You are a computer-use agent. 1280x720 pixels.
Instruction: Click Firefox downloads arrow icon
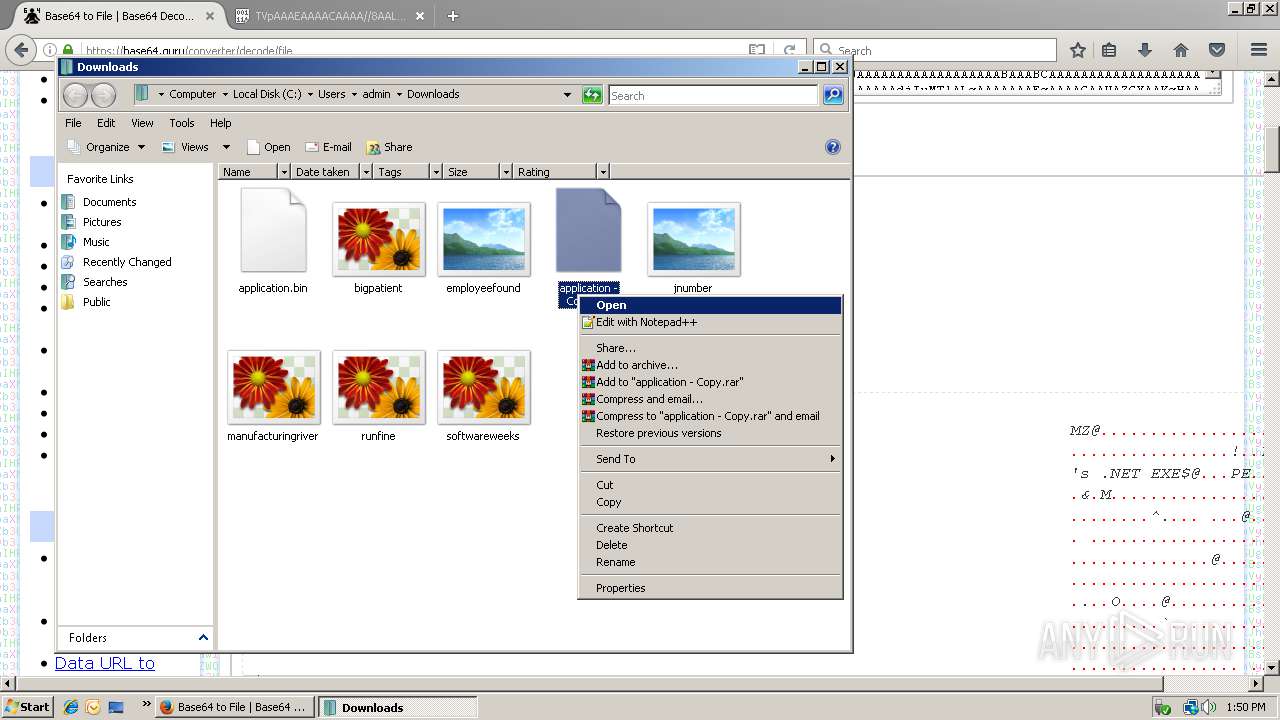click(x=1145, y=50)
